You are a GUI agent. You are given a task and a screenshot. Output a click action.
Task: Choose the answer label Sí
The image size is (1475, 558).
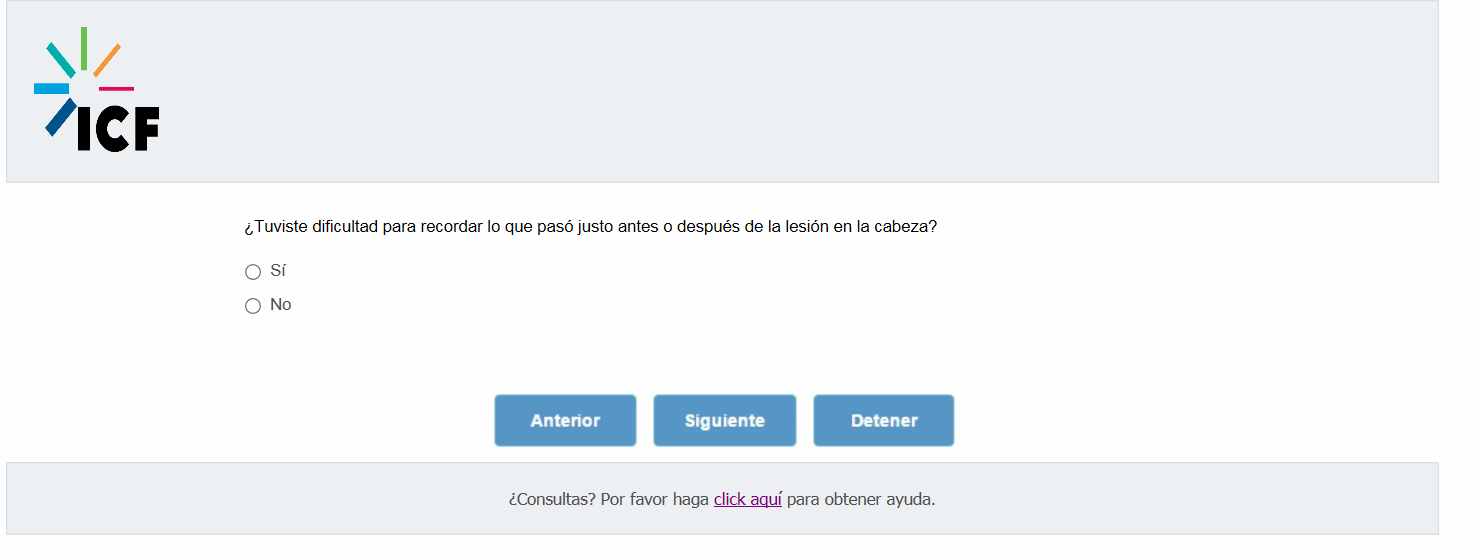[278, 271]
